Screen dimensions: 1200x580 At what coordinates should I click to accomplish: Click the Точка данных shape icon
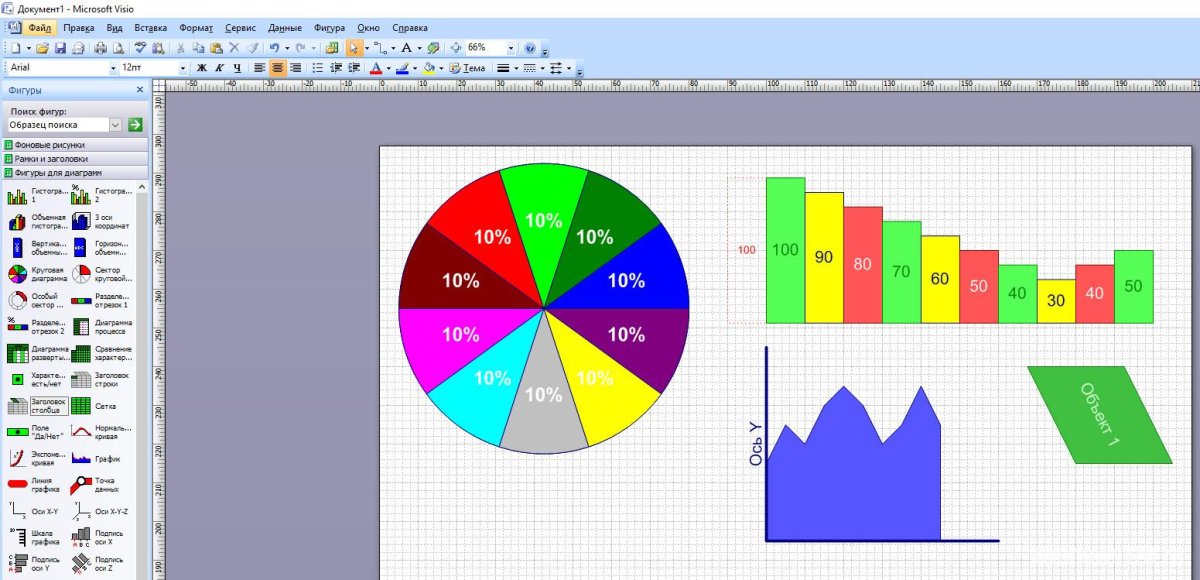pyautogui.click(x=83, y=483)
